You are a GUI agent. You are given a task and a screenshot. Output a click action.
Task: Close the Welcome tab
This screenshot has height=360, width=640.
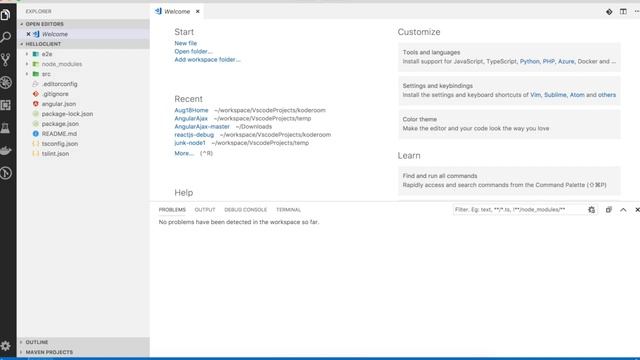click(198, 11)
